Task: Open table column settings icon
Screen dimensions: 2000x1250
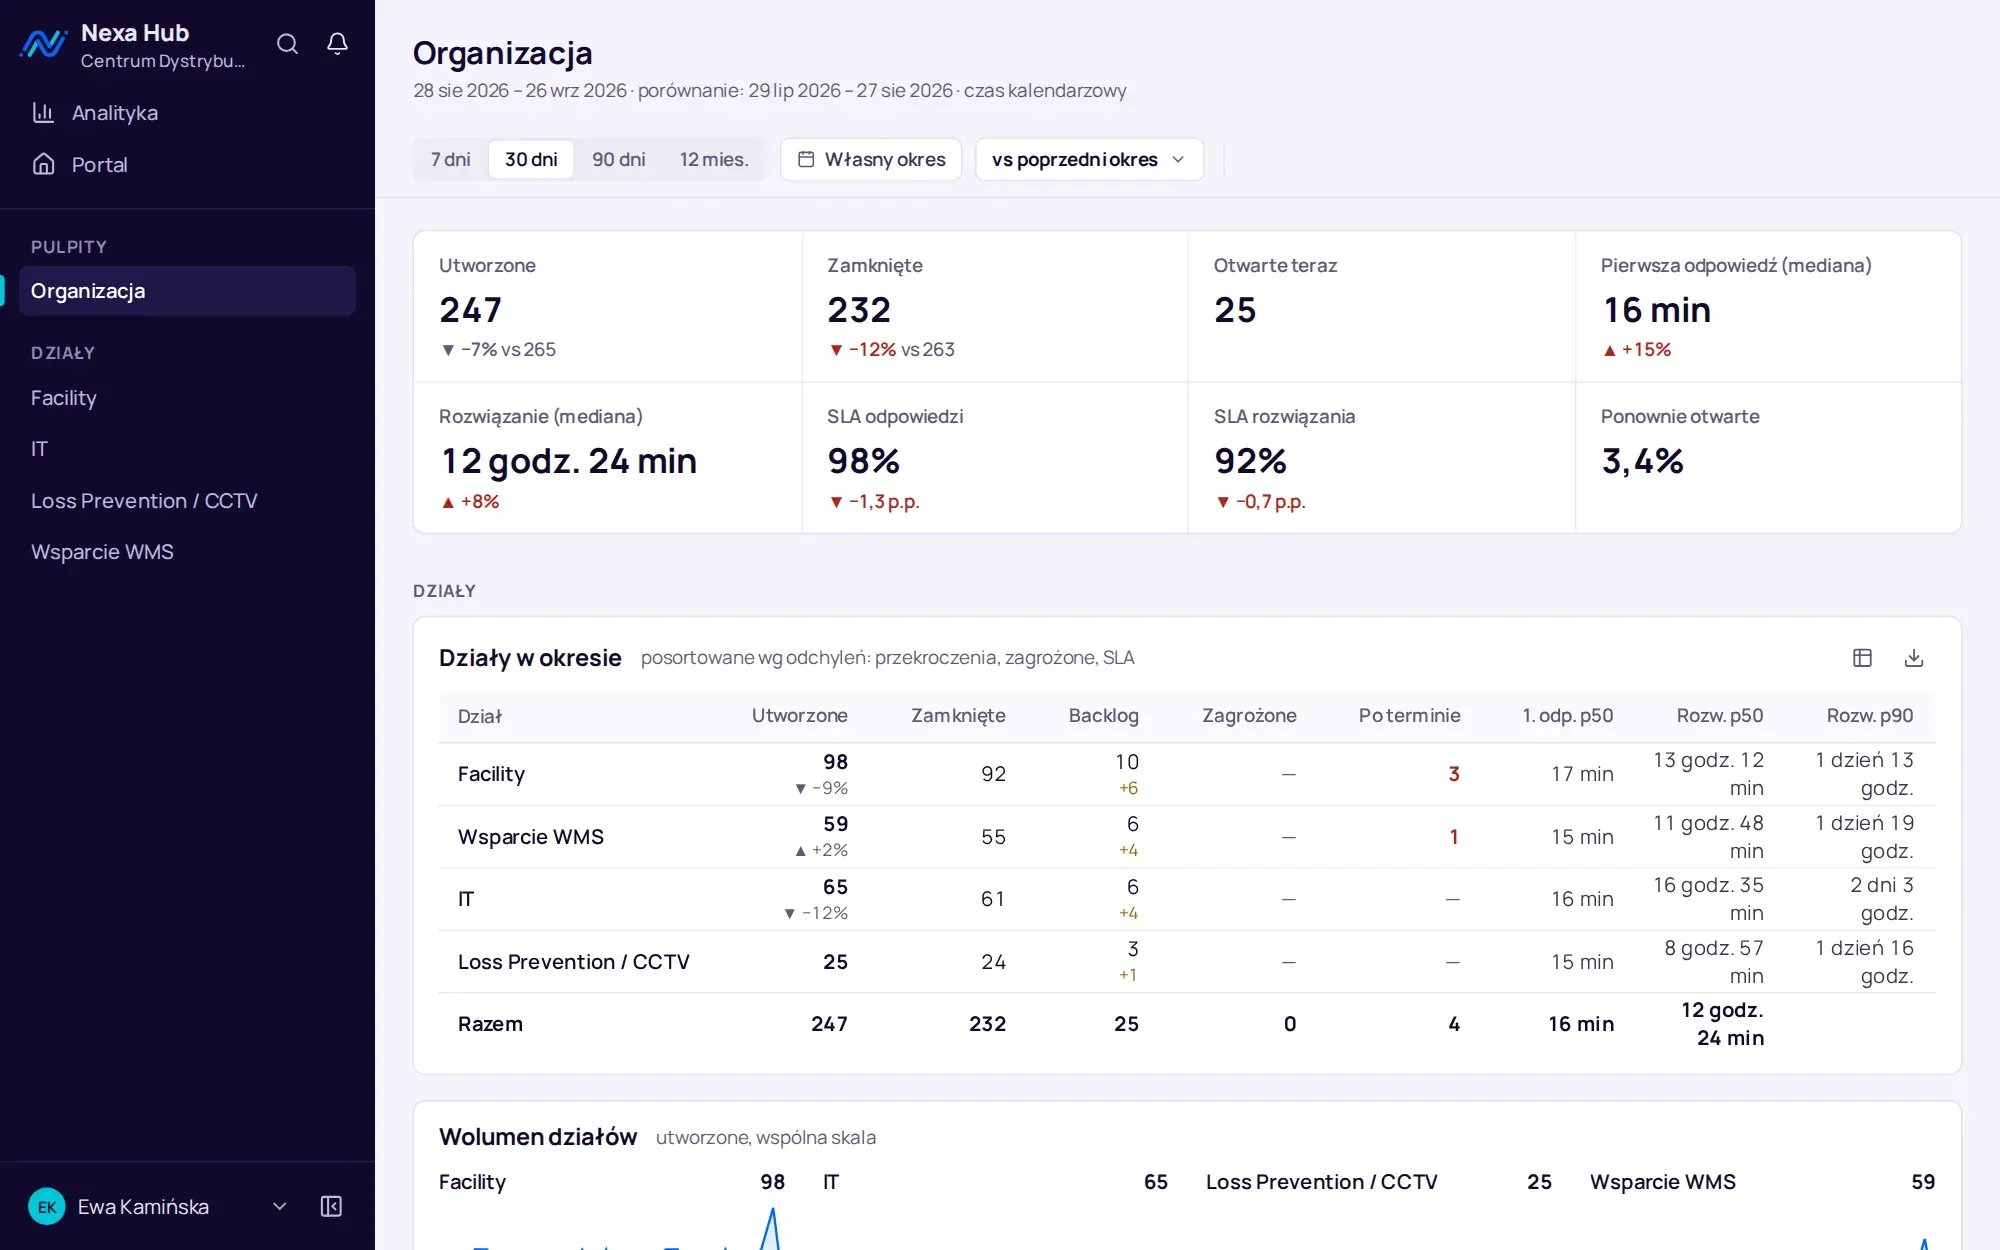Action: pos(1862,658)
